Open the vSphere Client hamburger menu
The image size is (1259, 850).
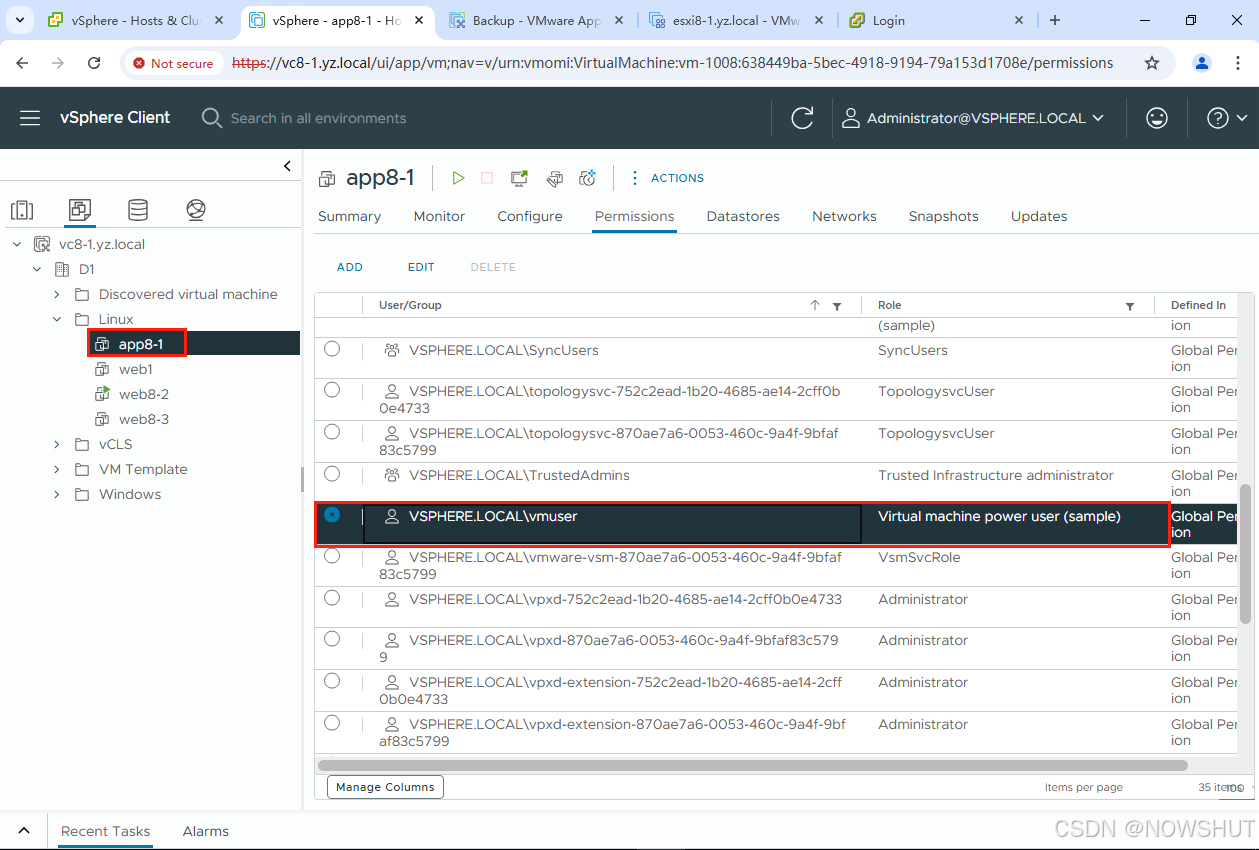[x=30, y=118]
